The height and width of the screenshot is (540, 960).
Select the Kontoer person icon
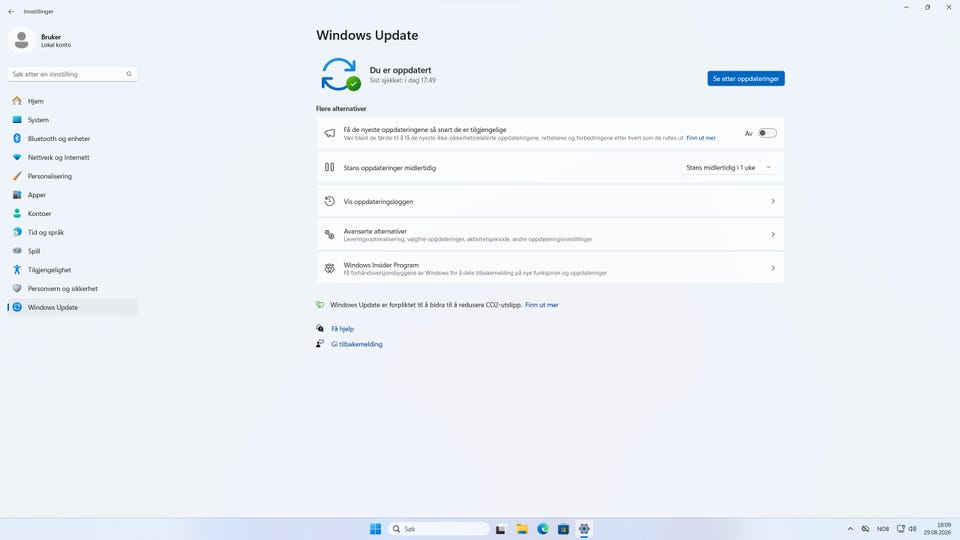tap(17, 214)
